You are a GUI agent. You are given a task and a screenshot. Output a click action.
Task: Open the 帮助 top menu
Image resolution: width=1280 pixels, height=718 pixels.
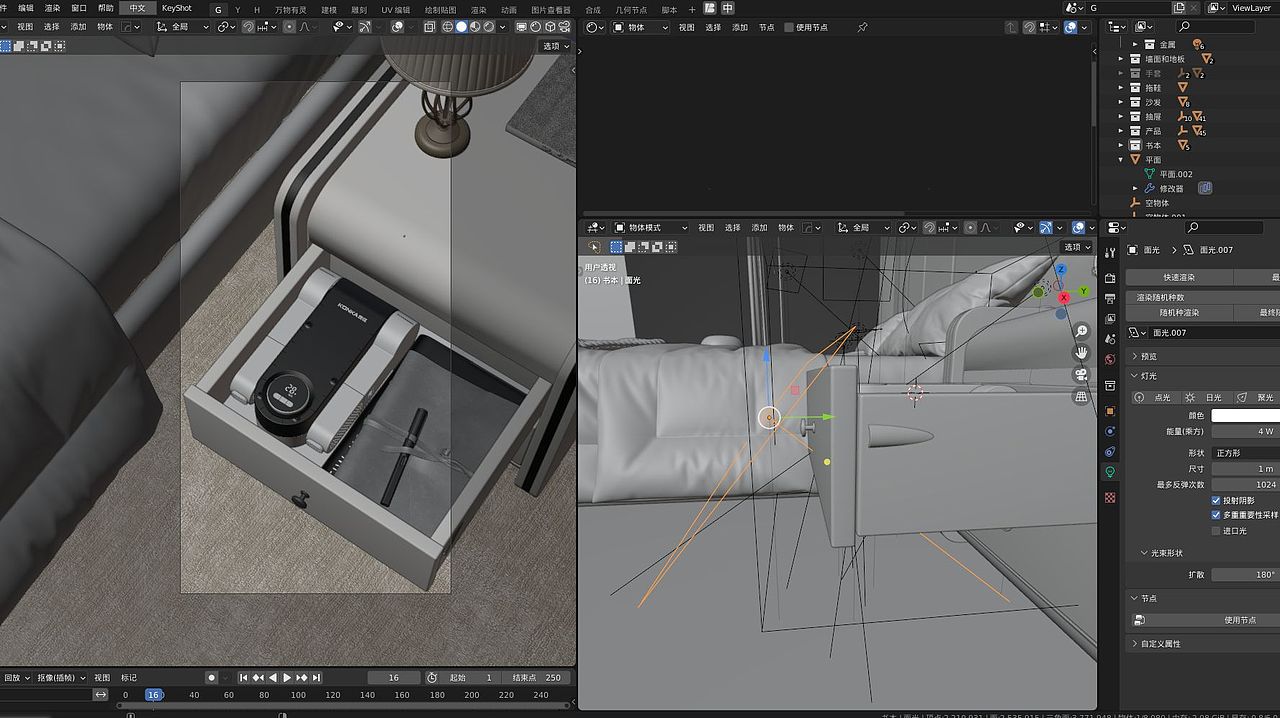(x=105, y=8)
